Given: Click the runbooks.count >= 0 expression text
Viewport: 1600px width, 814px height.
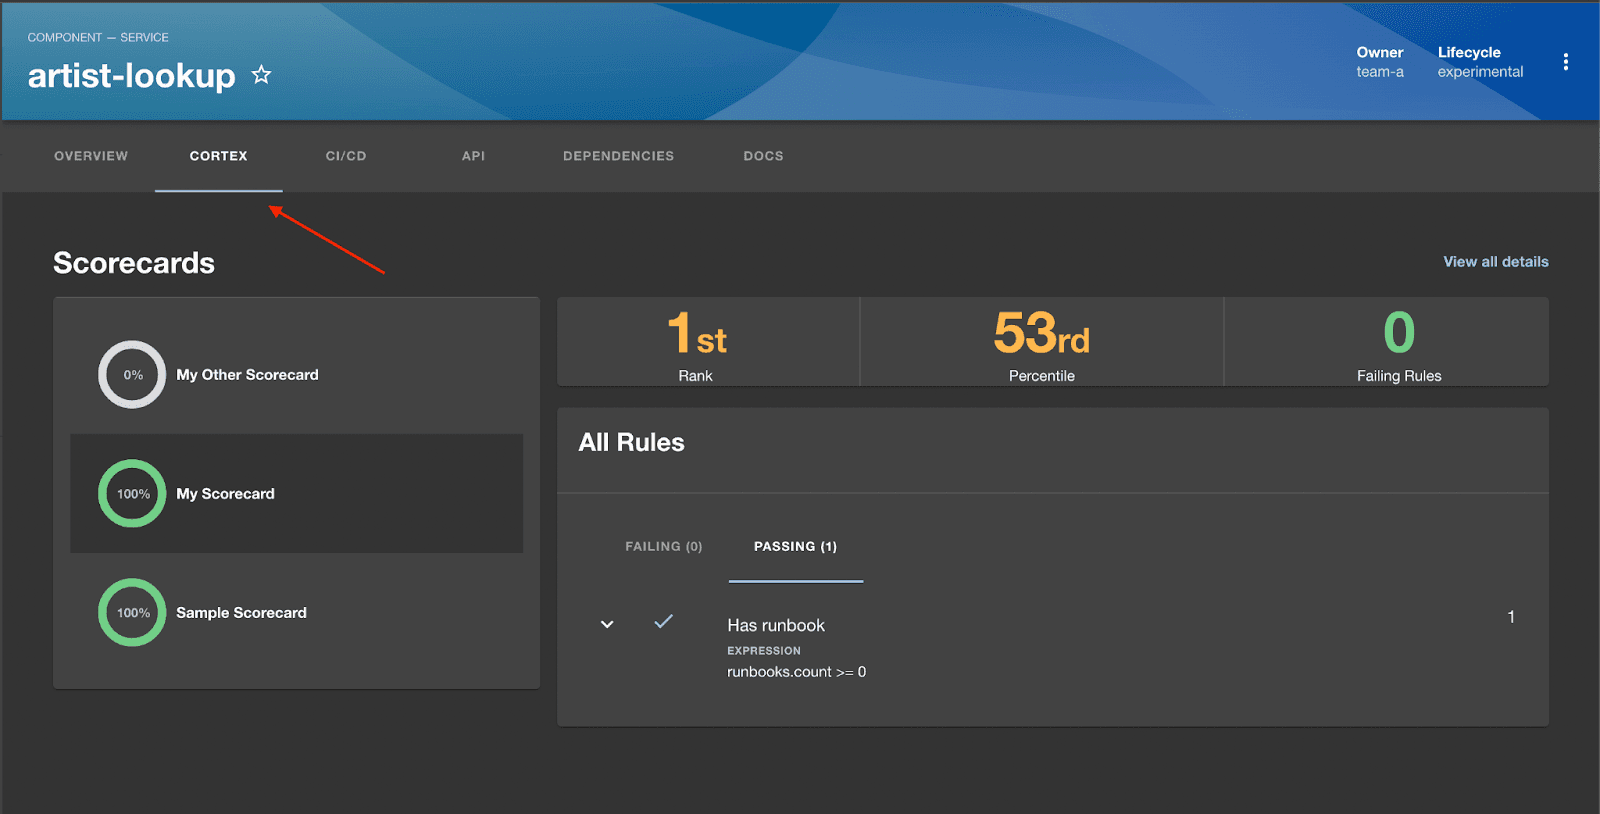Looking at the screenshot, I should (796, 672).
